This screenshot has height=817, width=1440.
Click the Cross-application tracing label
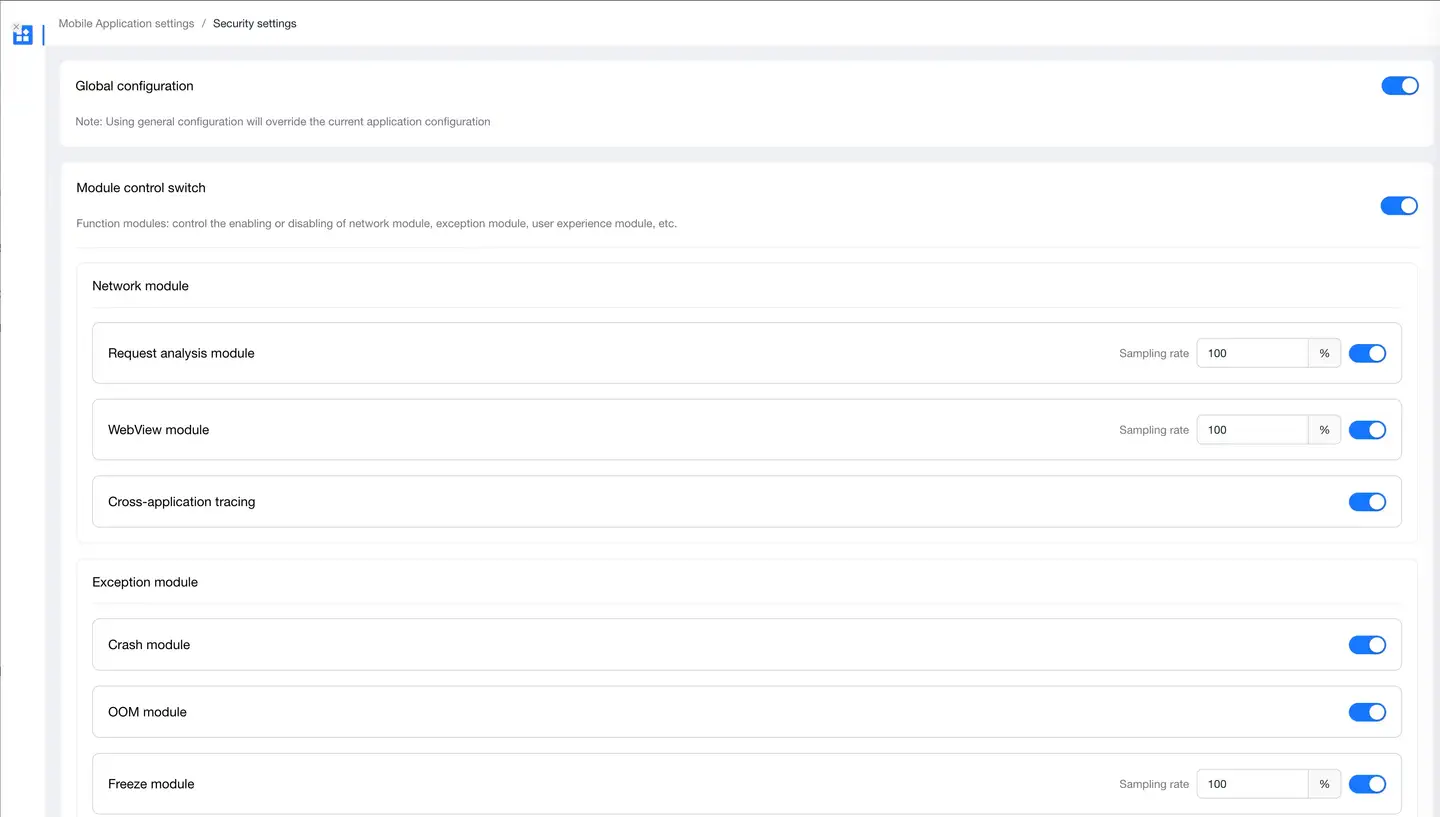(181, 502)
